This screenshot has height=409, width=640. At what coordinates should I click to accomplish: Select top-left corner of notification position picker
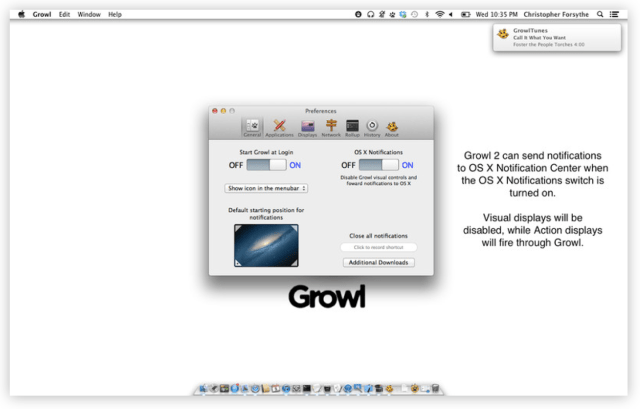click(238, 228)
